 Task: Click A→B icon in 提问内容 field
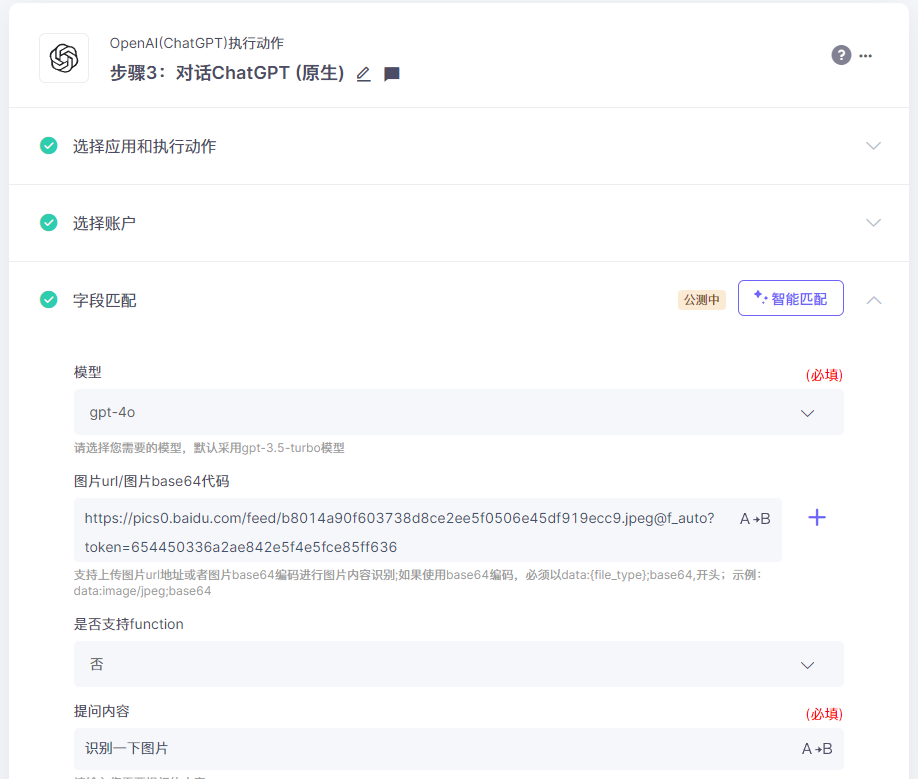(817, 749)
